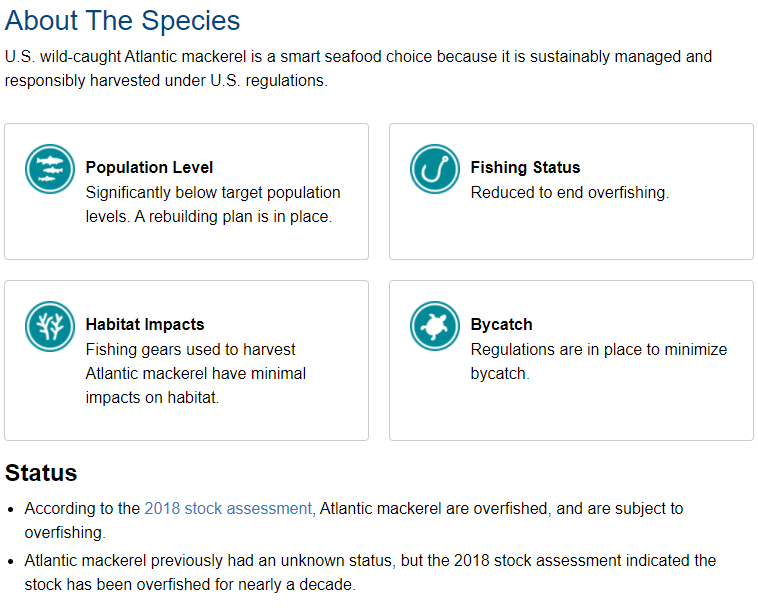Click the Fishing Status hook icon

click(x=435, y=169)
